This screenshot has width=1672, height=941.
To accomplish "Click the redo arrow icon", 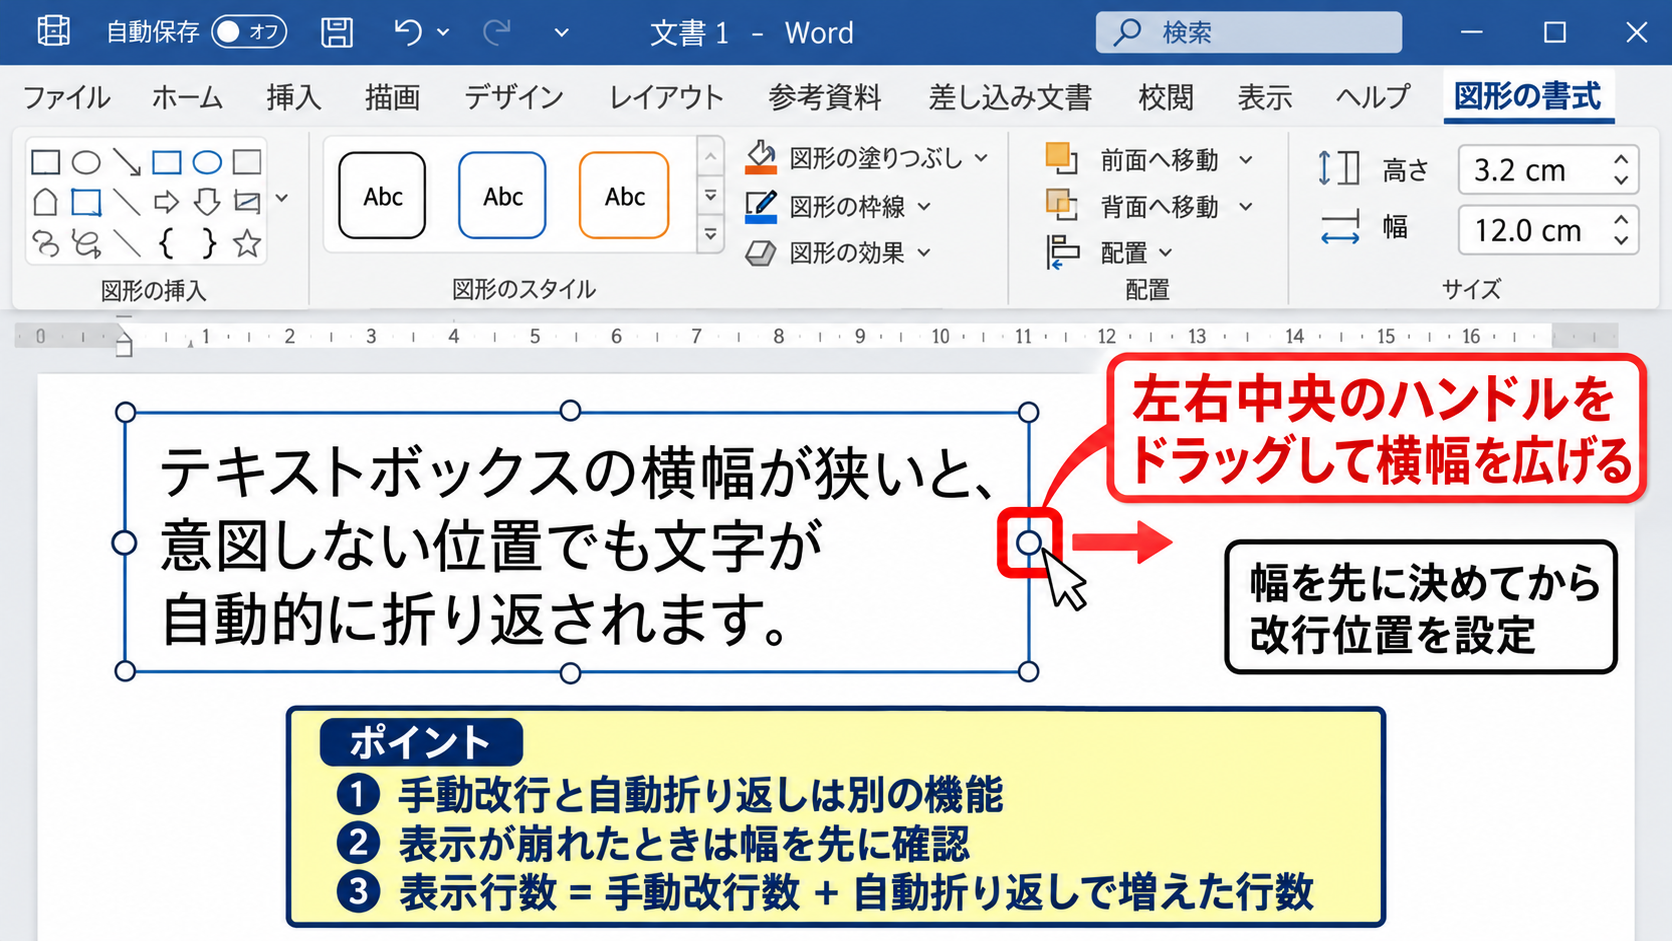I will [x=496, y=32].
